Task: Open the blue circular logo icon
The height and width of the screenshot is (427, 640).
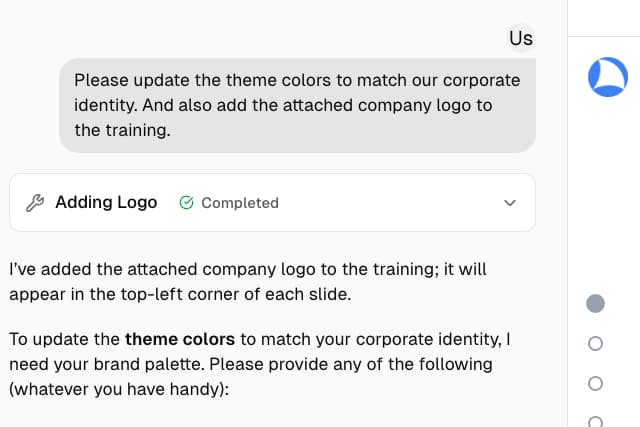Action: 607,77
